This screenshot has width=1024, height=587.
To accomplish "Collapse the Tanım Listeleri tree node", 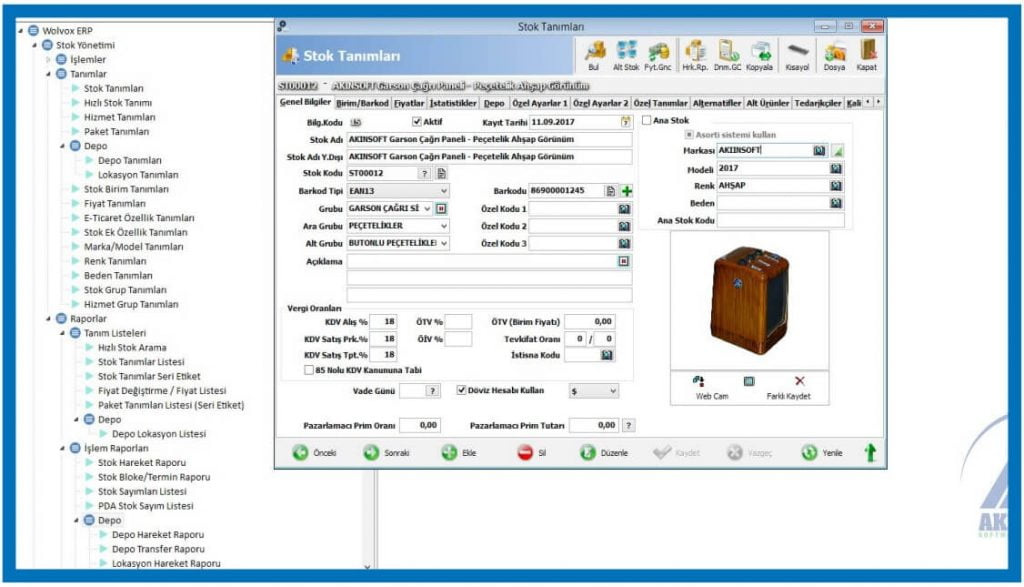I will click(x=63, y=334).
